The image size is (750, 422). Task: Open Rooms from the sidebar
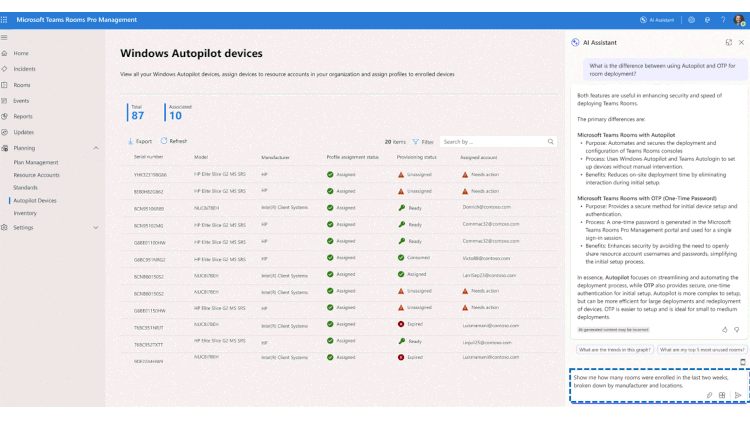(x=22, y=85)
